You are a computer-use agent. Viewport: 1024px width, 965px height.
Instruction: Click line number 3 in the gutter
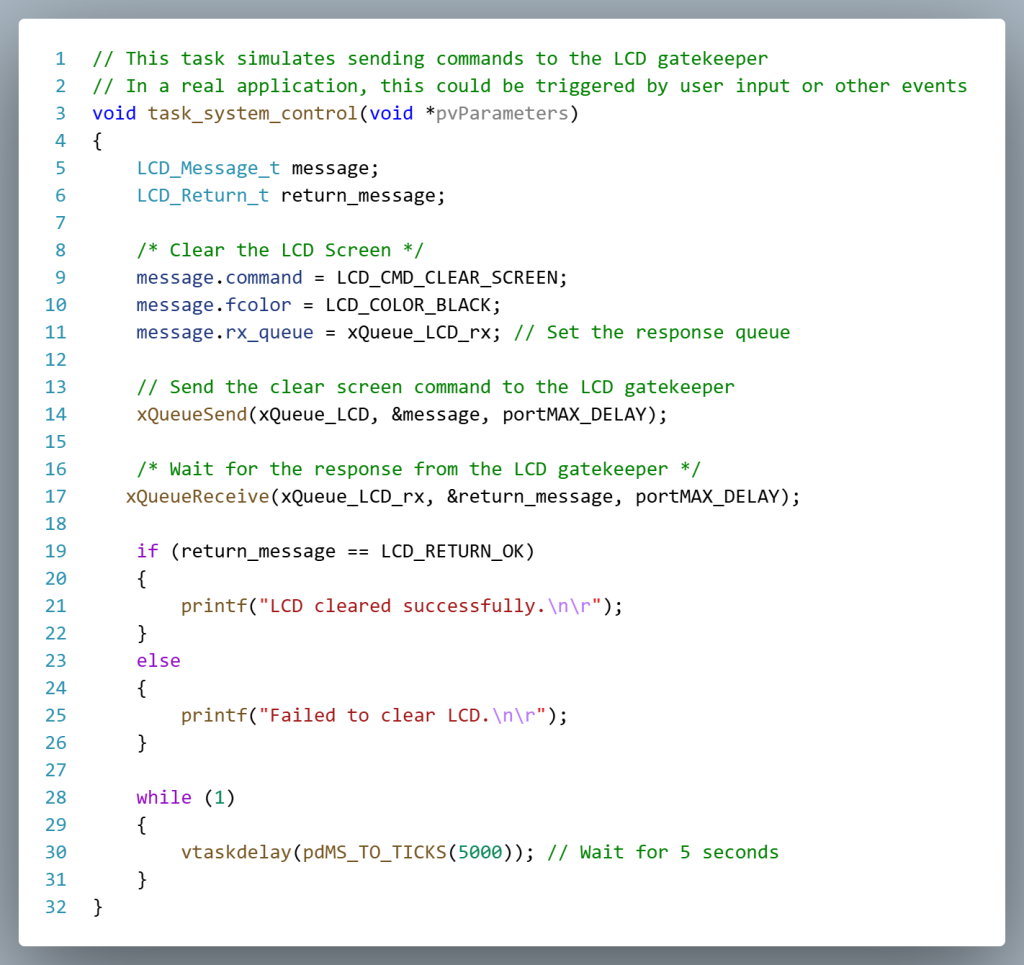click(60, 113)
